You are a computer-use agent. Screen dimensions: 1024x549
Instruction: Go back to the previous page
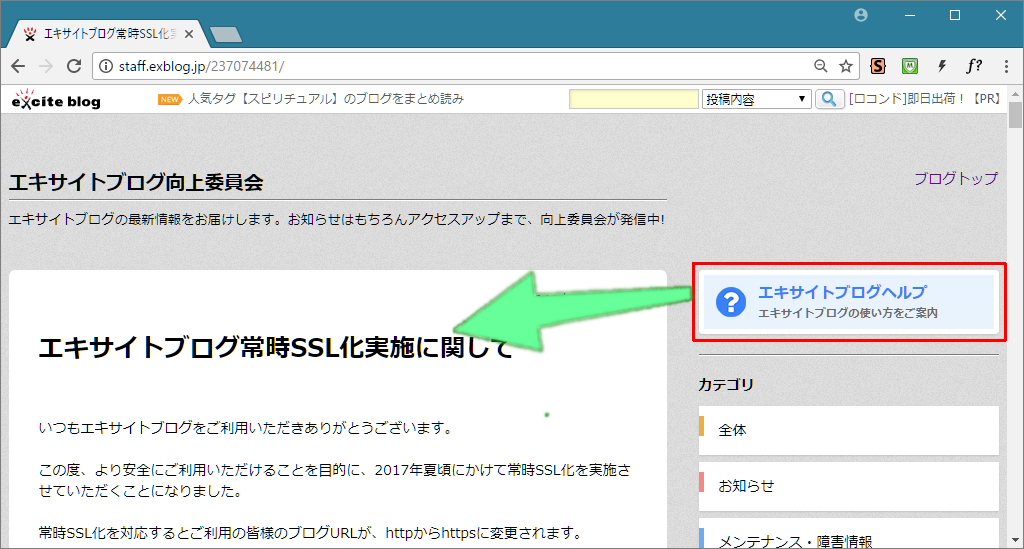pyautogui.click(x=18, y=66)
